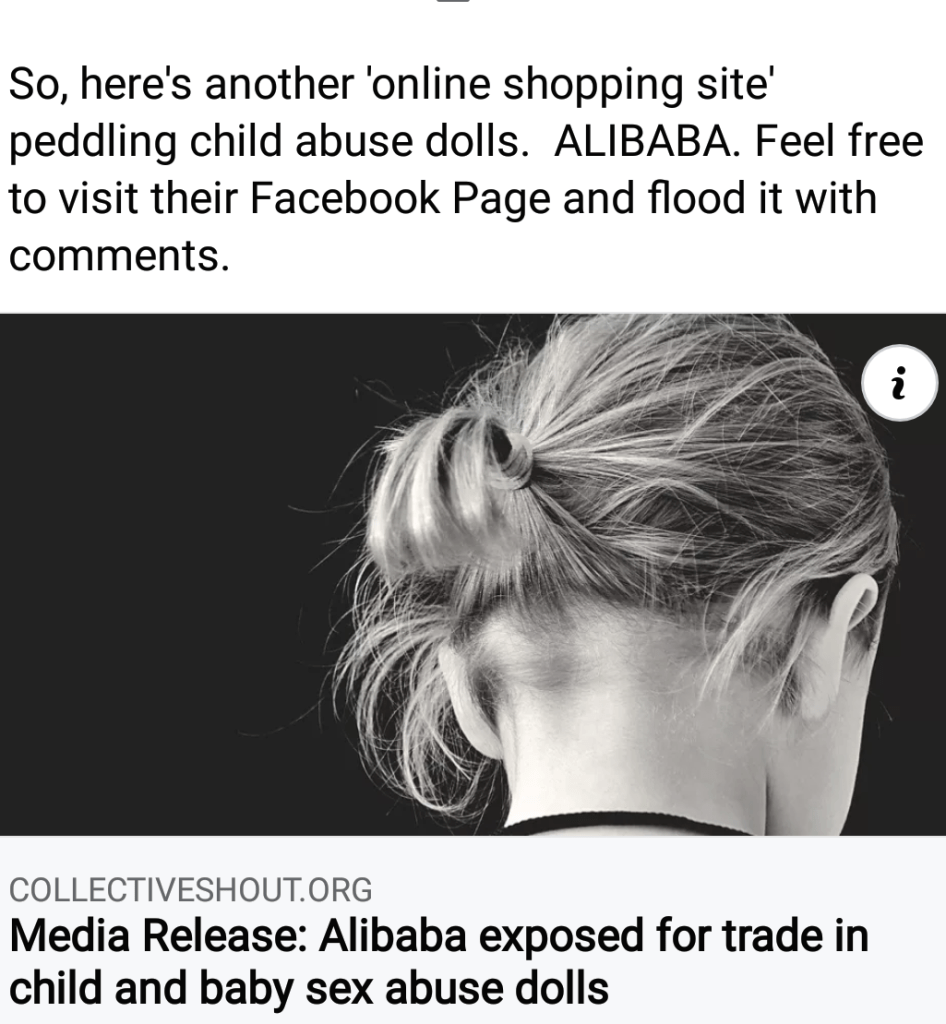
Task: Tap the 'Facebook Page' phrase in the post
Action: (x=400, y=198)
